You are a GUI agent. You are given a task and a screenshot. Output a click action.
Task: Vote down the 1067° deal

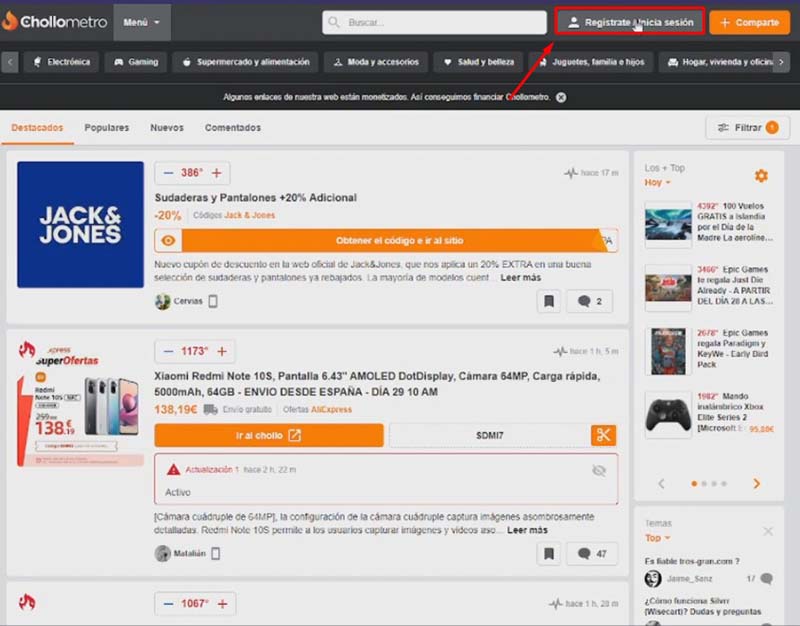click(168, 604)
